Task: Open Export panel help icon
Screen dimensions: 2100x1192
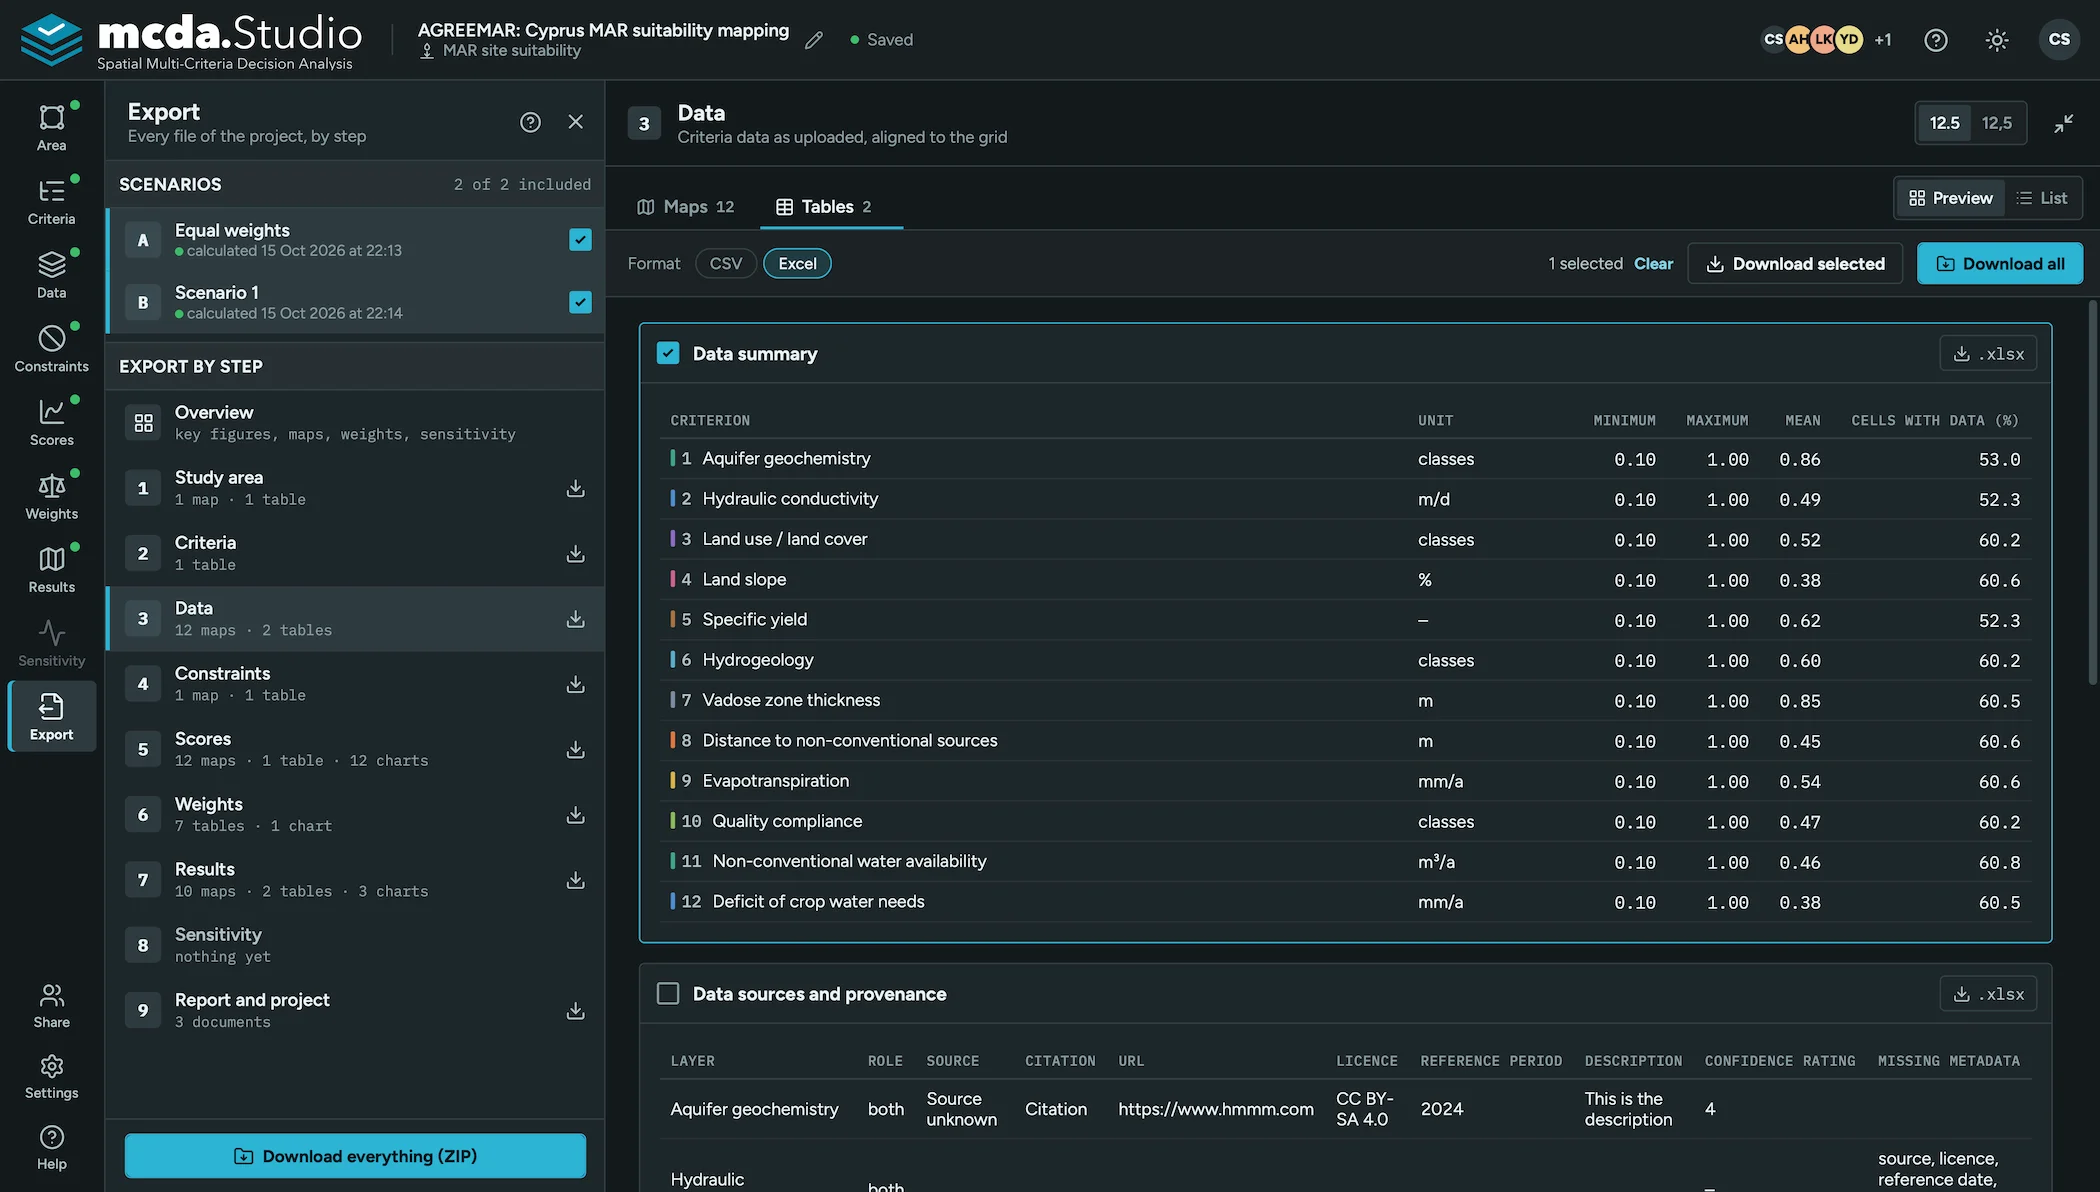Action: 530,122
